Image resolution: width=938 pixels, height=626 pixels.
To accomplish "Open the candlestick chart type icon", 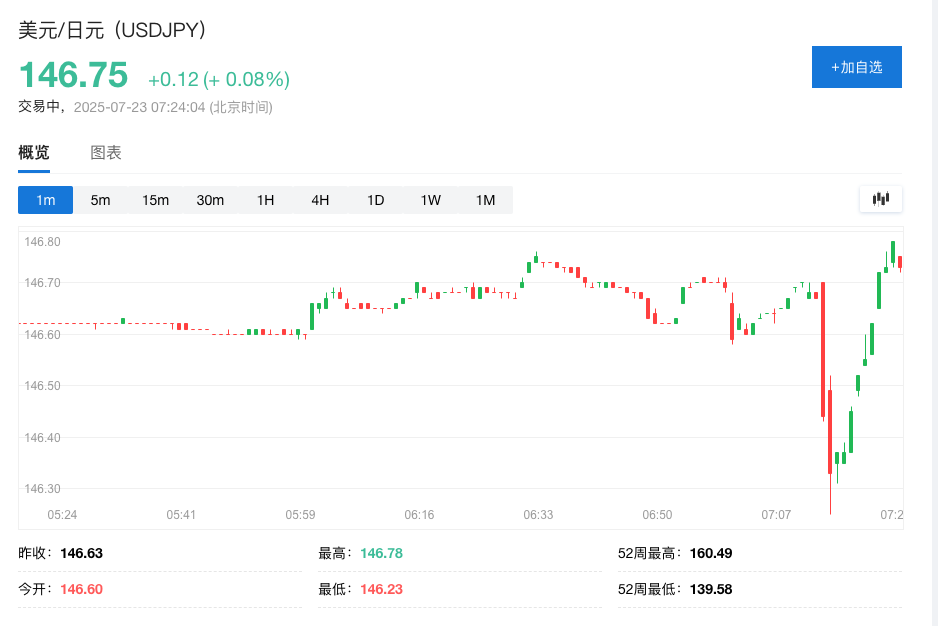I will click(880, 199).
